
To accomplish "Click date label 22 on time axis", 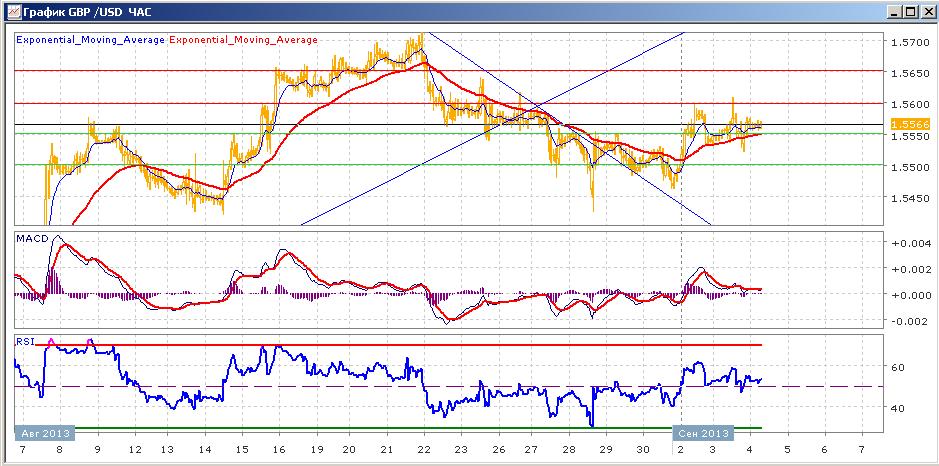I will 424,449.
